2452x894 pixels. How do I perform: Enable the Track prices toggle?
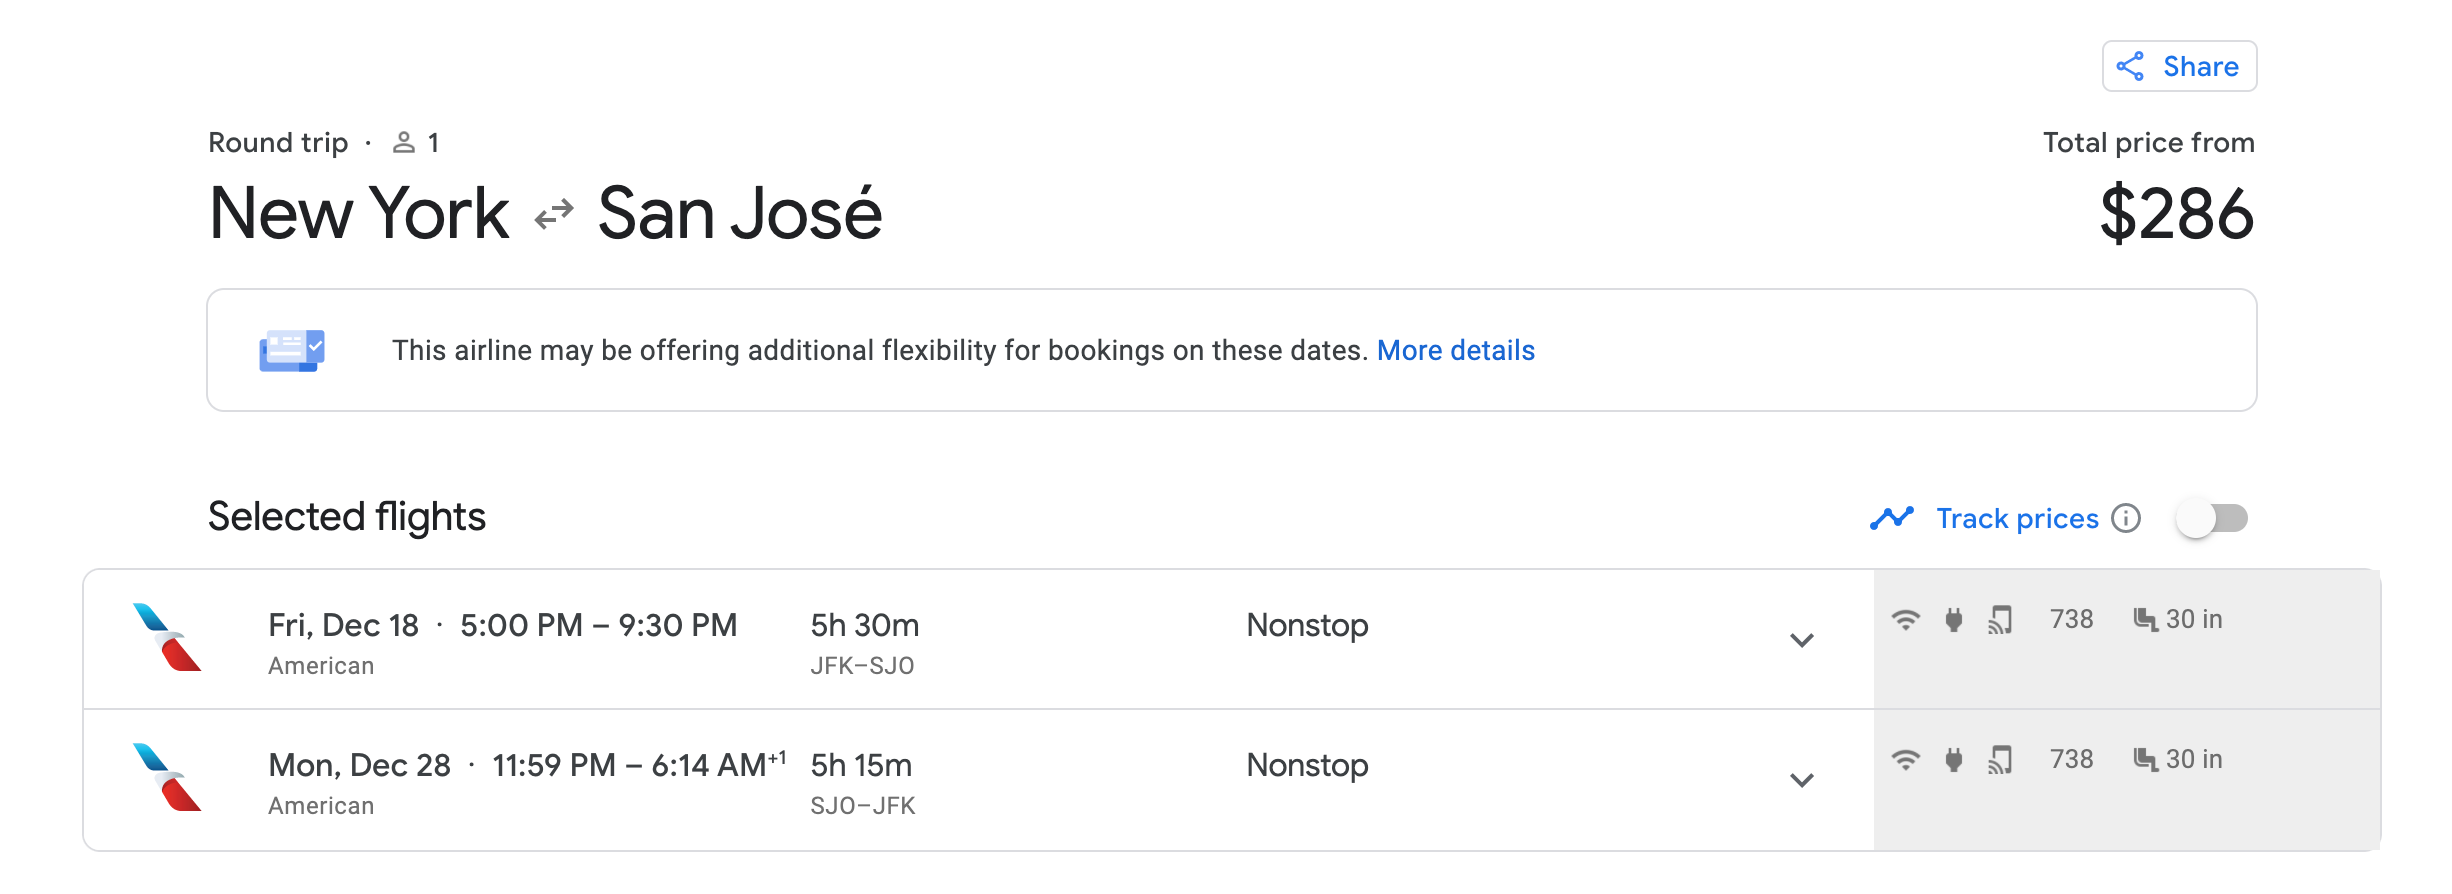point(2212,518)
